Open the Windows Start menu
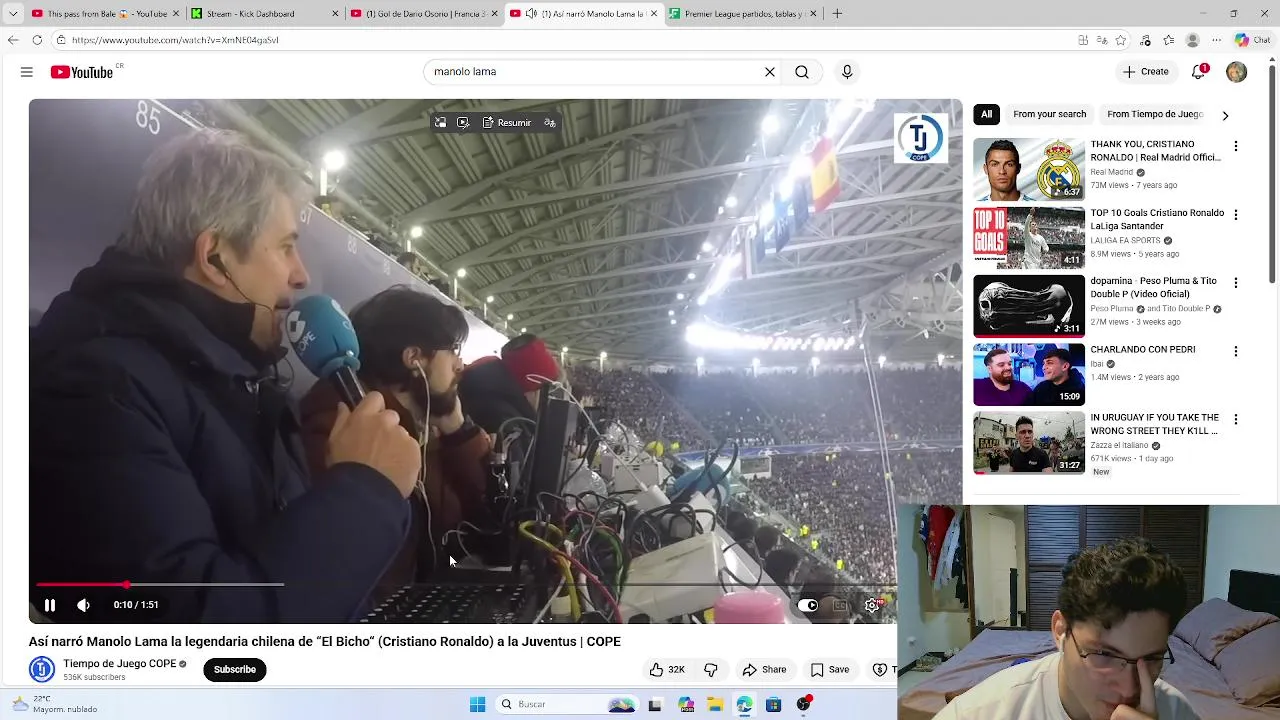The image size is (1280, 720). point(477,705)
